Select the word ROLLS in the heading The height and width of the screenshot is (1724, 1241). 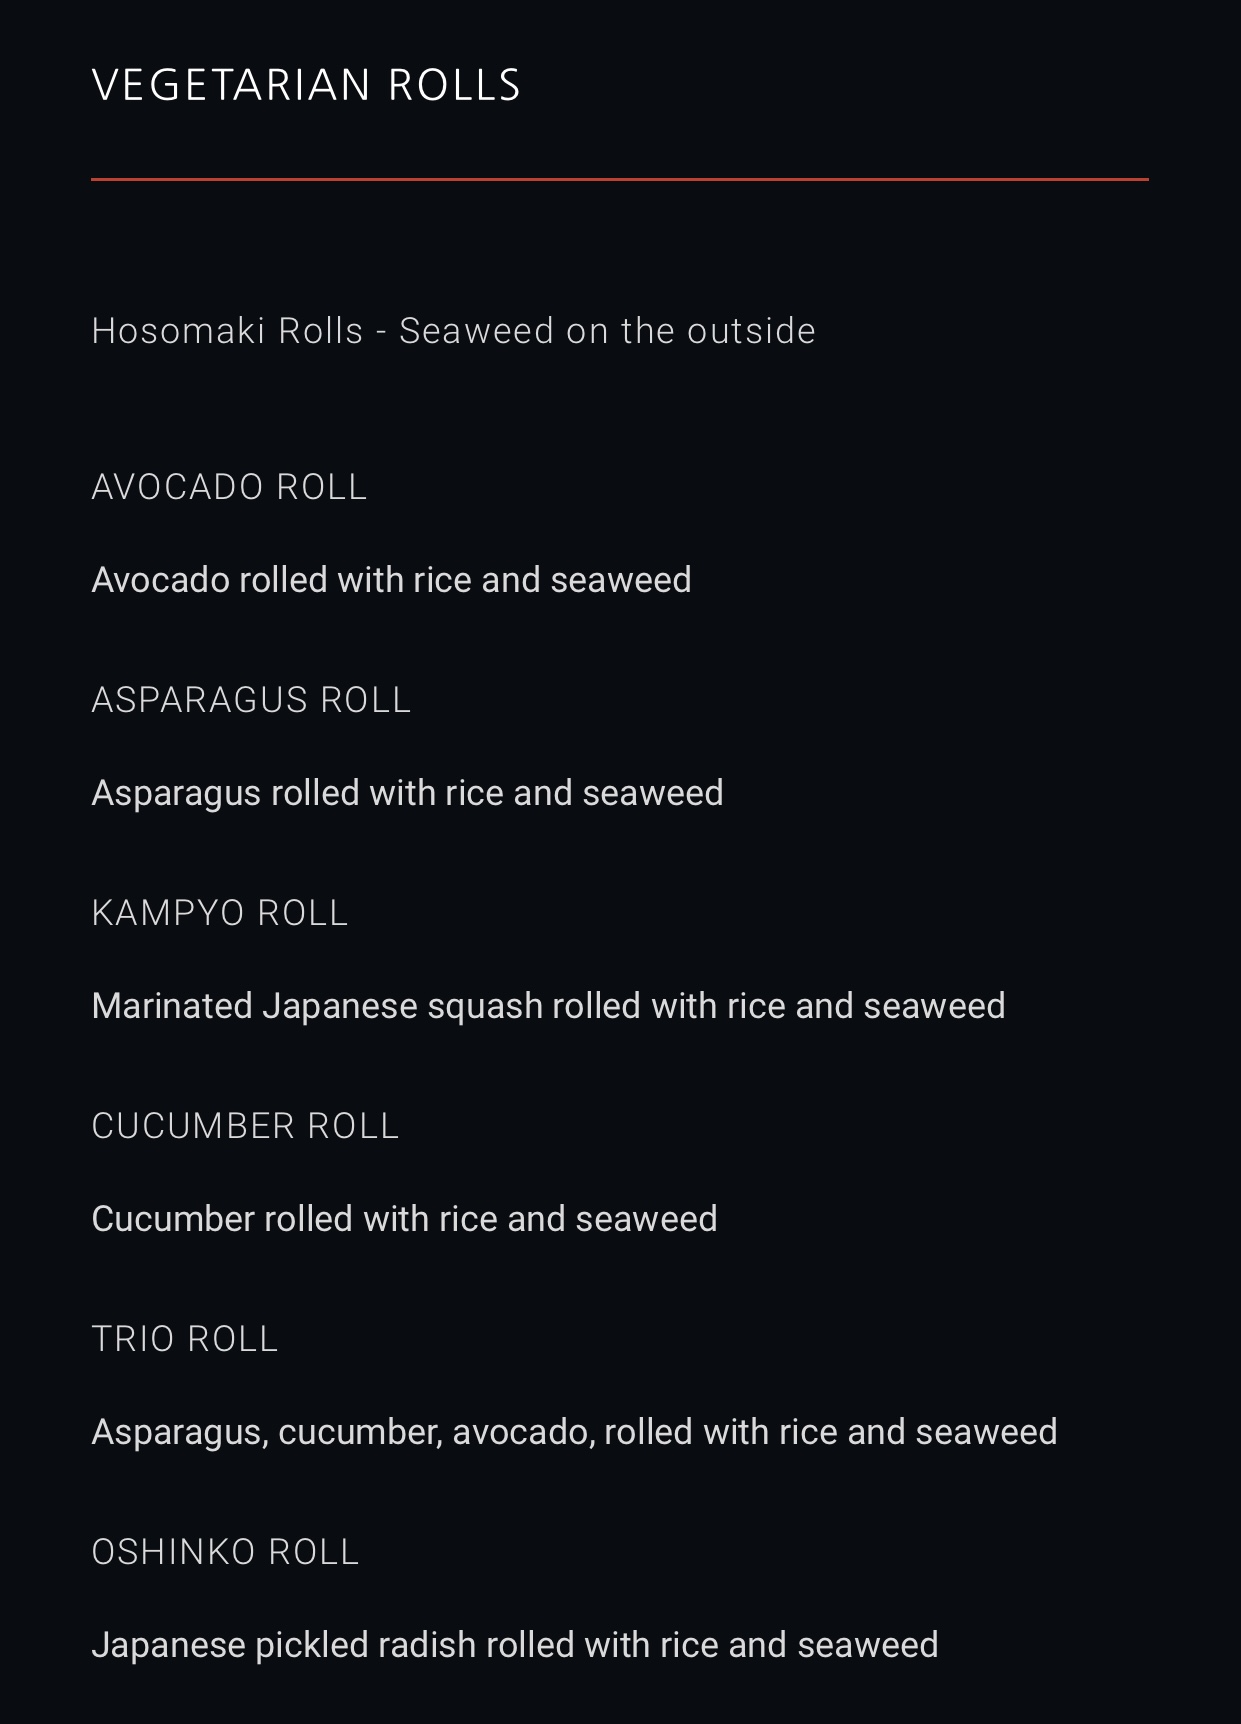click(x=454, y=85)
